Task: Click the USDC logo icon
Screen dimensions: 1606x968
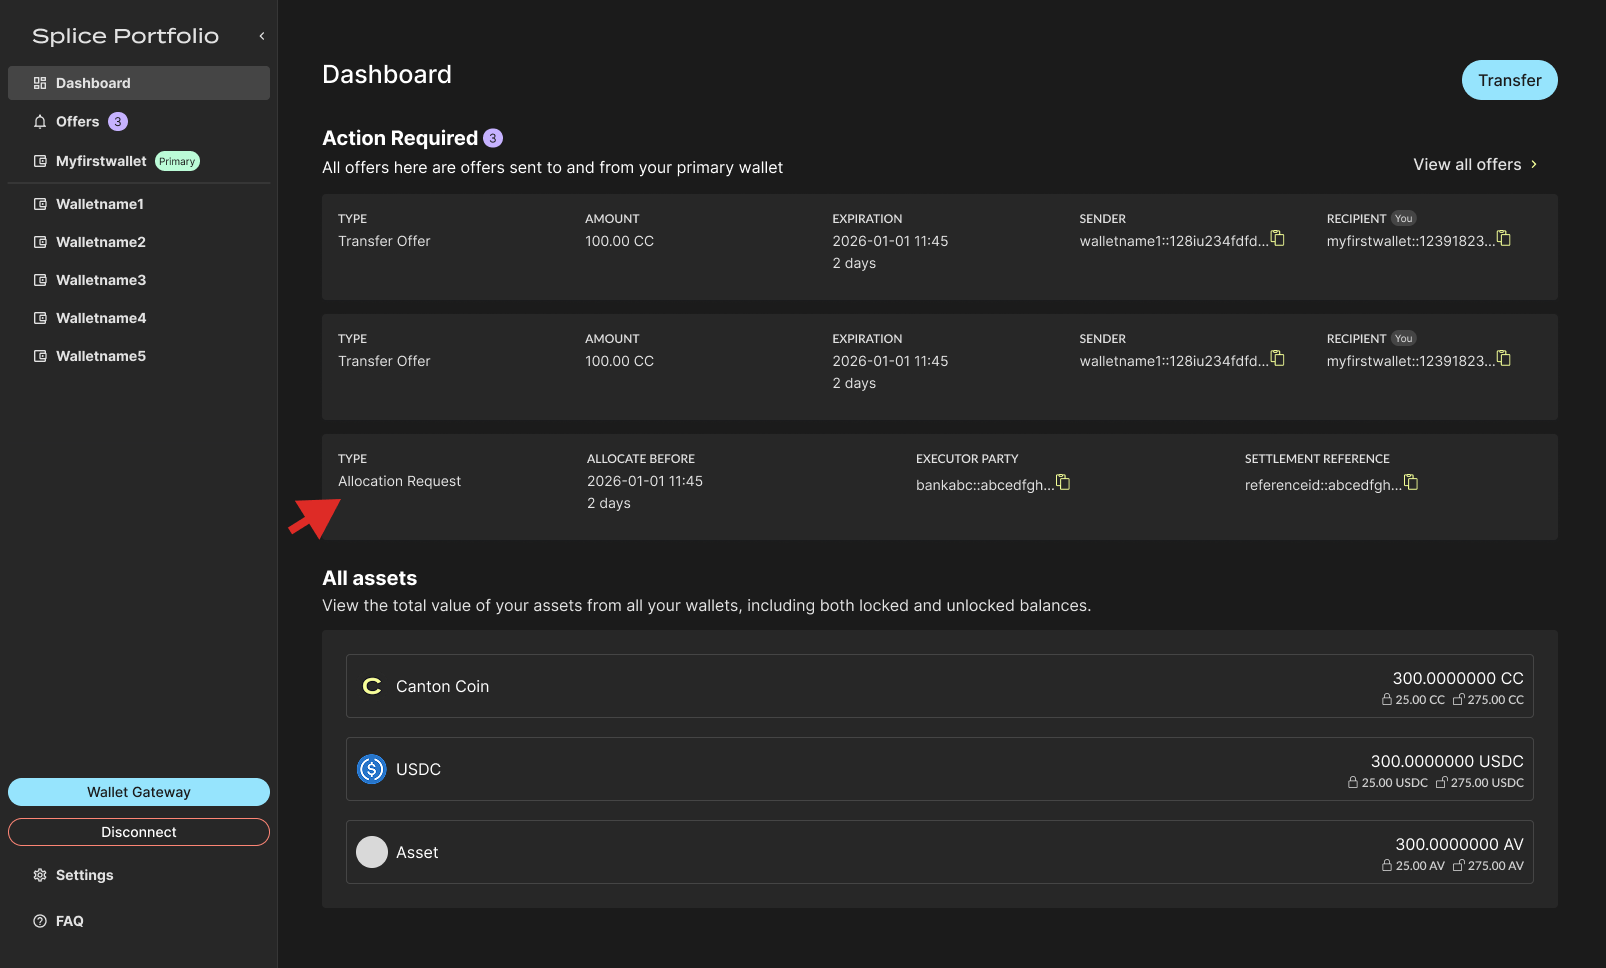Action: [x=372, y=769]
